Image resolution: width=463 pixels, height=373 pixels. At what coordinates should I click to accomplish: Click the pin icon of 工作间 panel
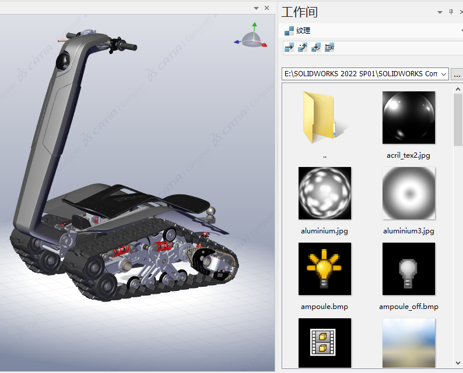click(x=451, y=12)
